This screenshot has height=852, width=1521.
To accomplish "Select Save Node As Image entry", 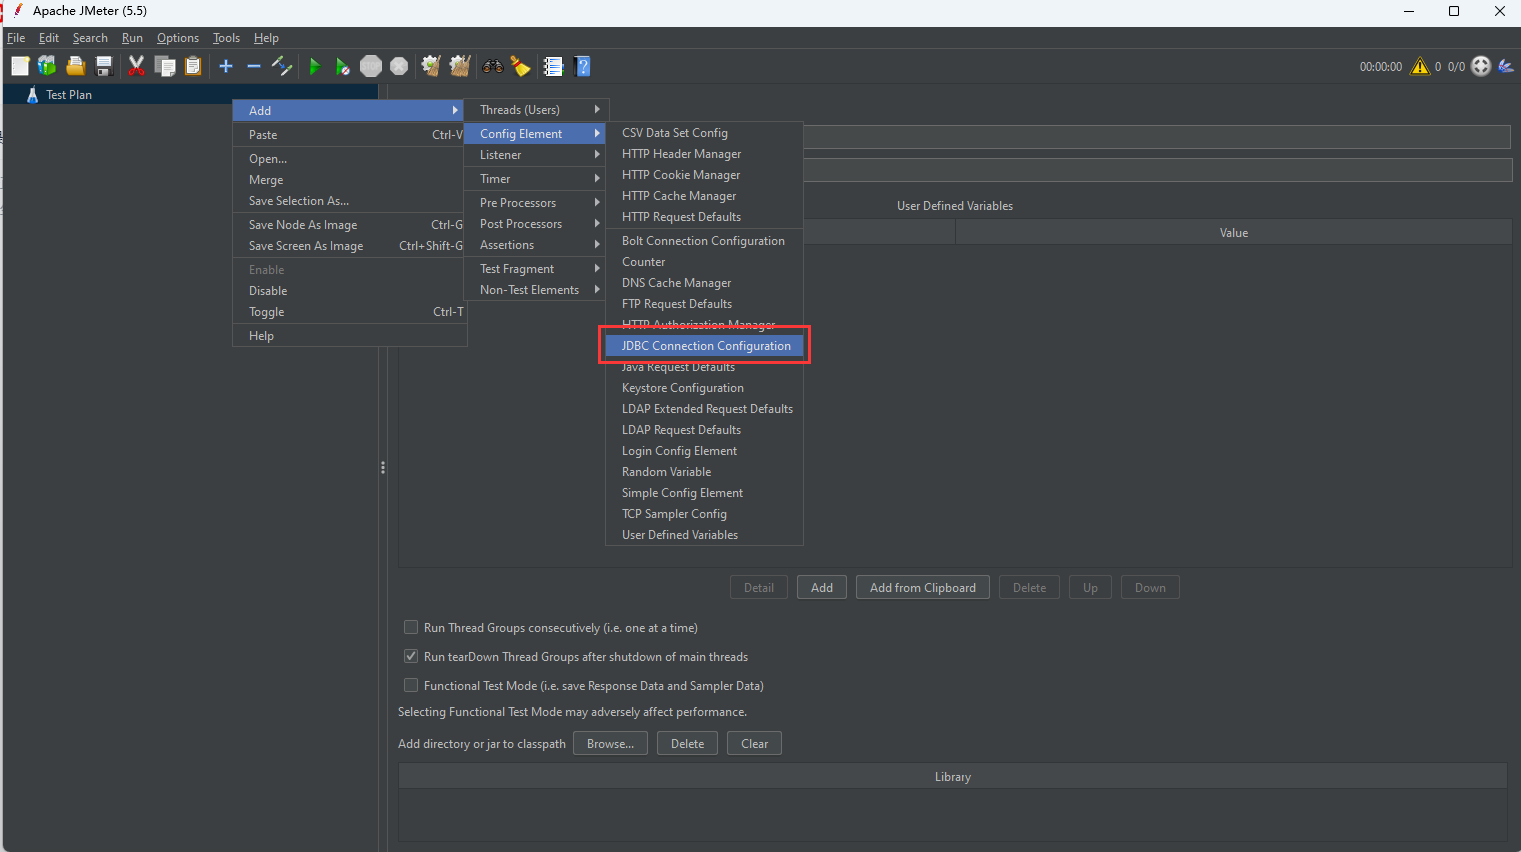I will coord(350,225).
